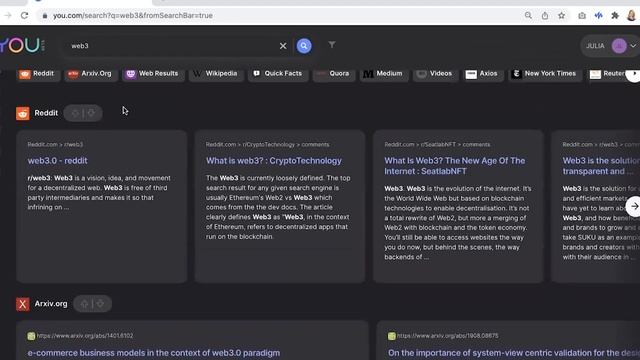
Task: Click the arxiv.org/abs/1401.6102 URL
Action: (x=85, y=336)
